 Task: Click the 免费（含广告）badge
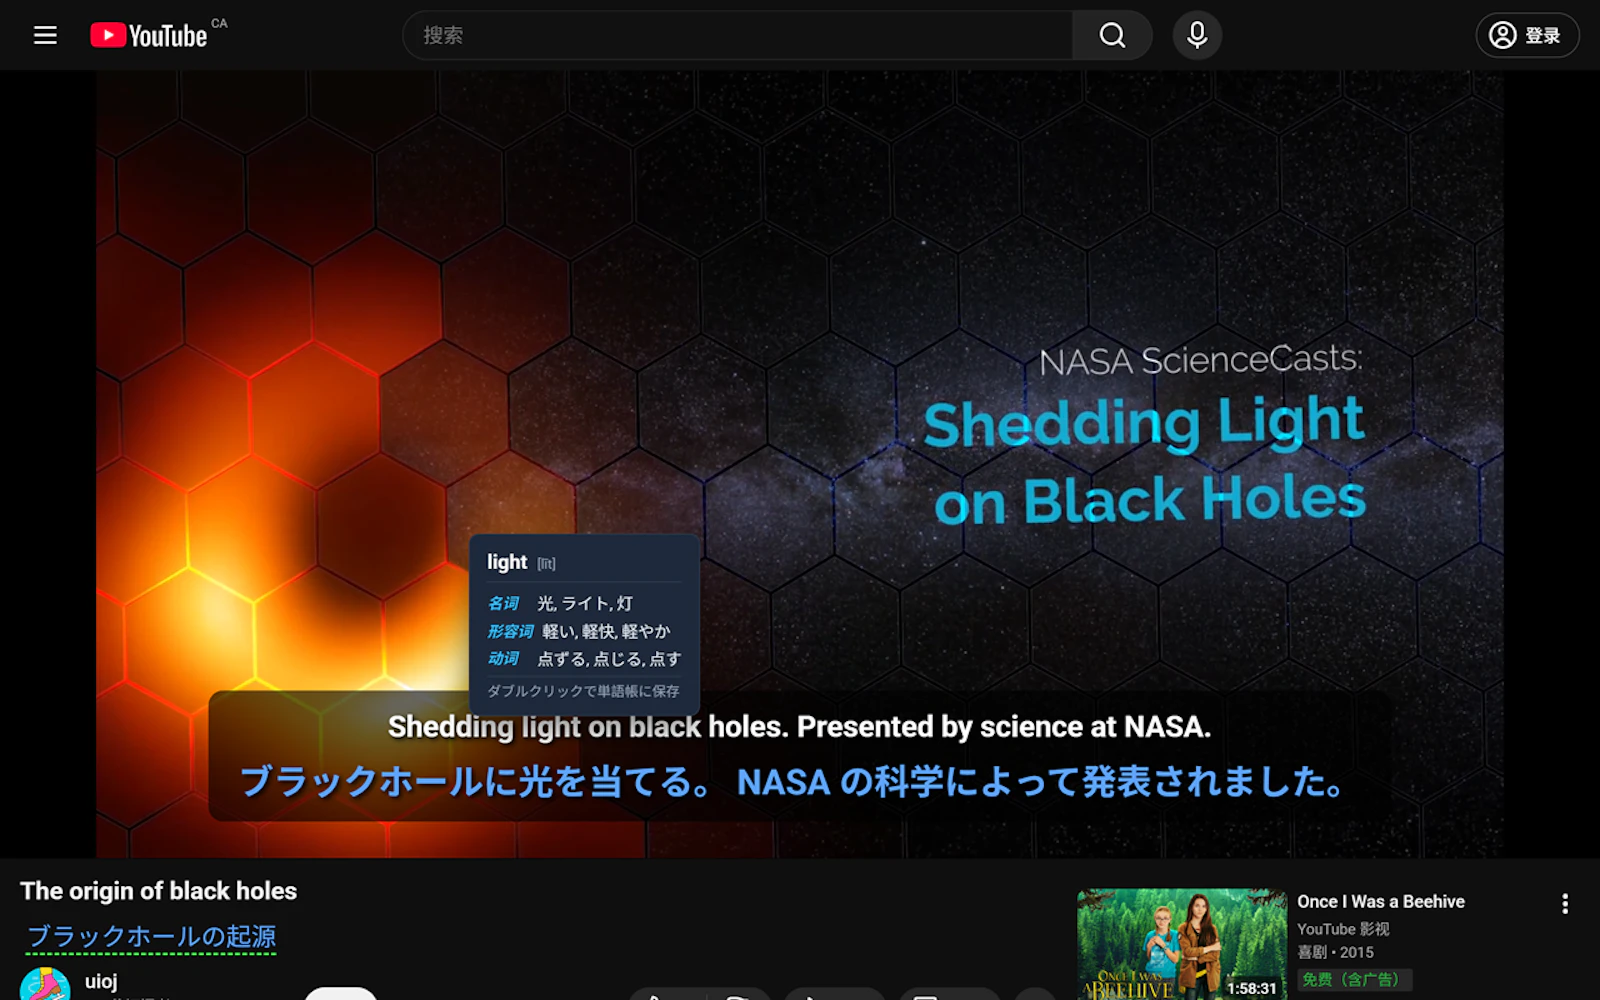click(x=1354, y=980)
